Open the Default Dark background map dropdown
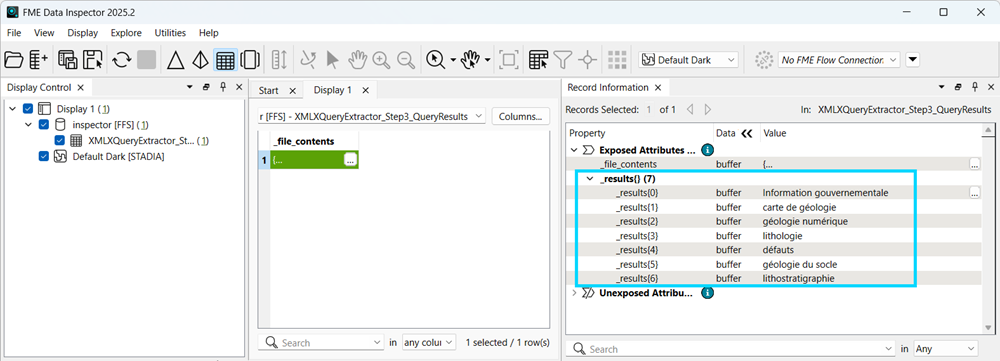The image size is (1000, 361). pyautogui.click(x=688, y=60)
